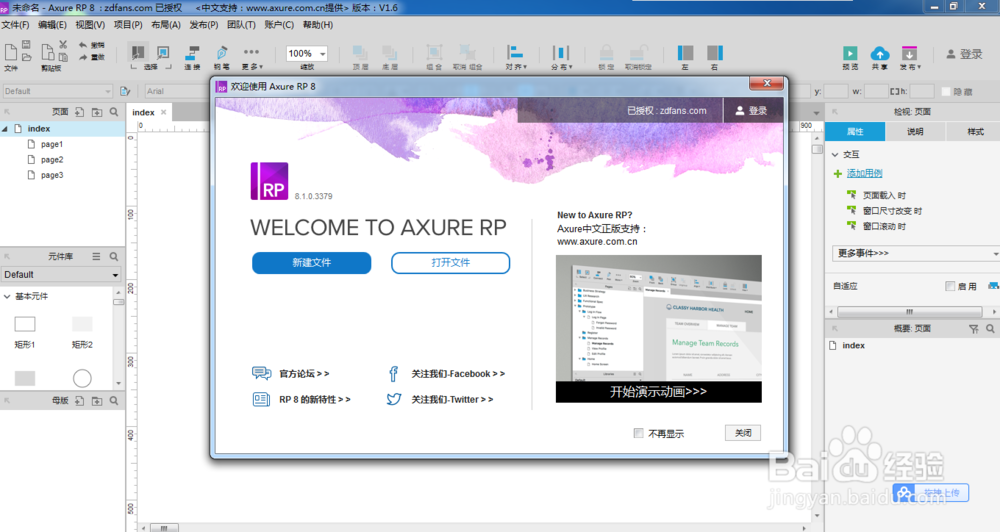Toggle the hidden (隐藏) checkbox
This screenshot has width=1000, height=532.
[946, 92]
